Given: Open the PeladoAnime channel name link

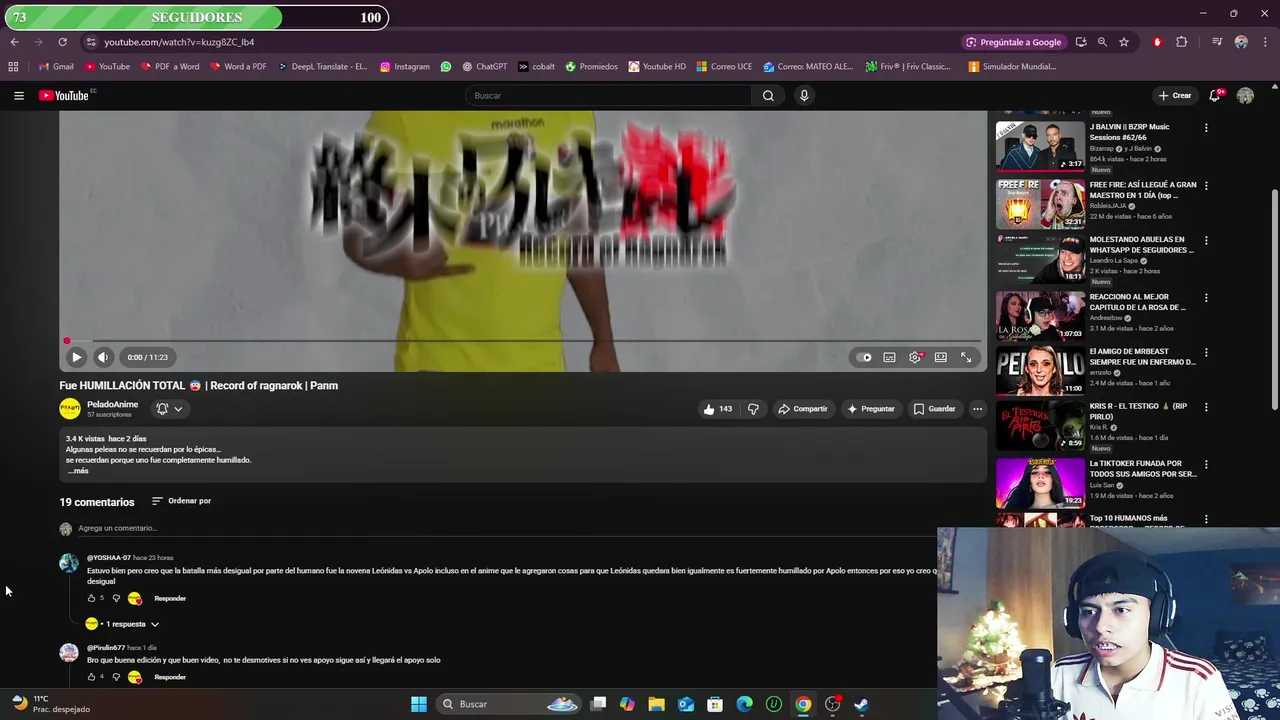Looking at the screenshot, I should (112, 404).
